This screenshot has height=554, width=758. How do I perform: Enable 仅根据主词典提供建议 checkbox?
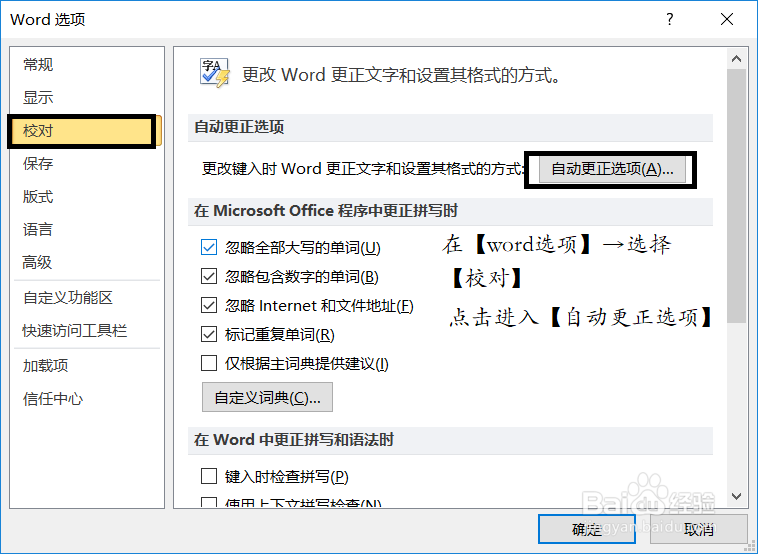(x=209, y=363)
